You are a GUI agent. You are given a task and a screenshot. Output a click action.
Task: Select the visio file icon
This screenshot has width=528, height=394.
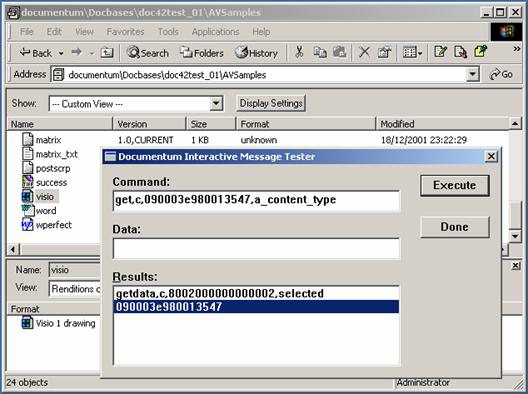[x=28, y=196]
